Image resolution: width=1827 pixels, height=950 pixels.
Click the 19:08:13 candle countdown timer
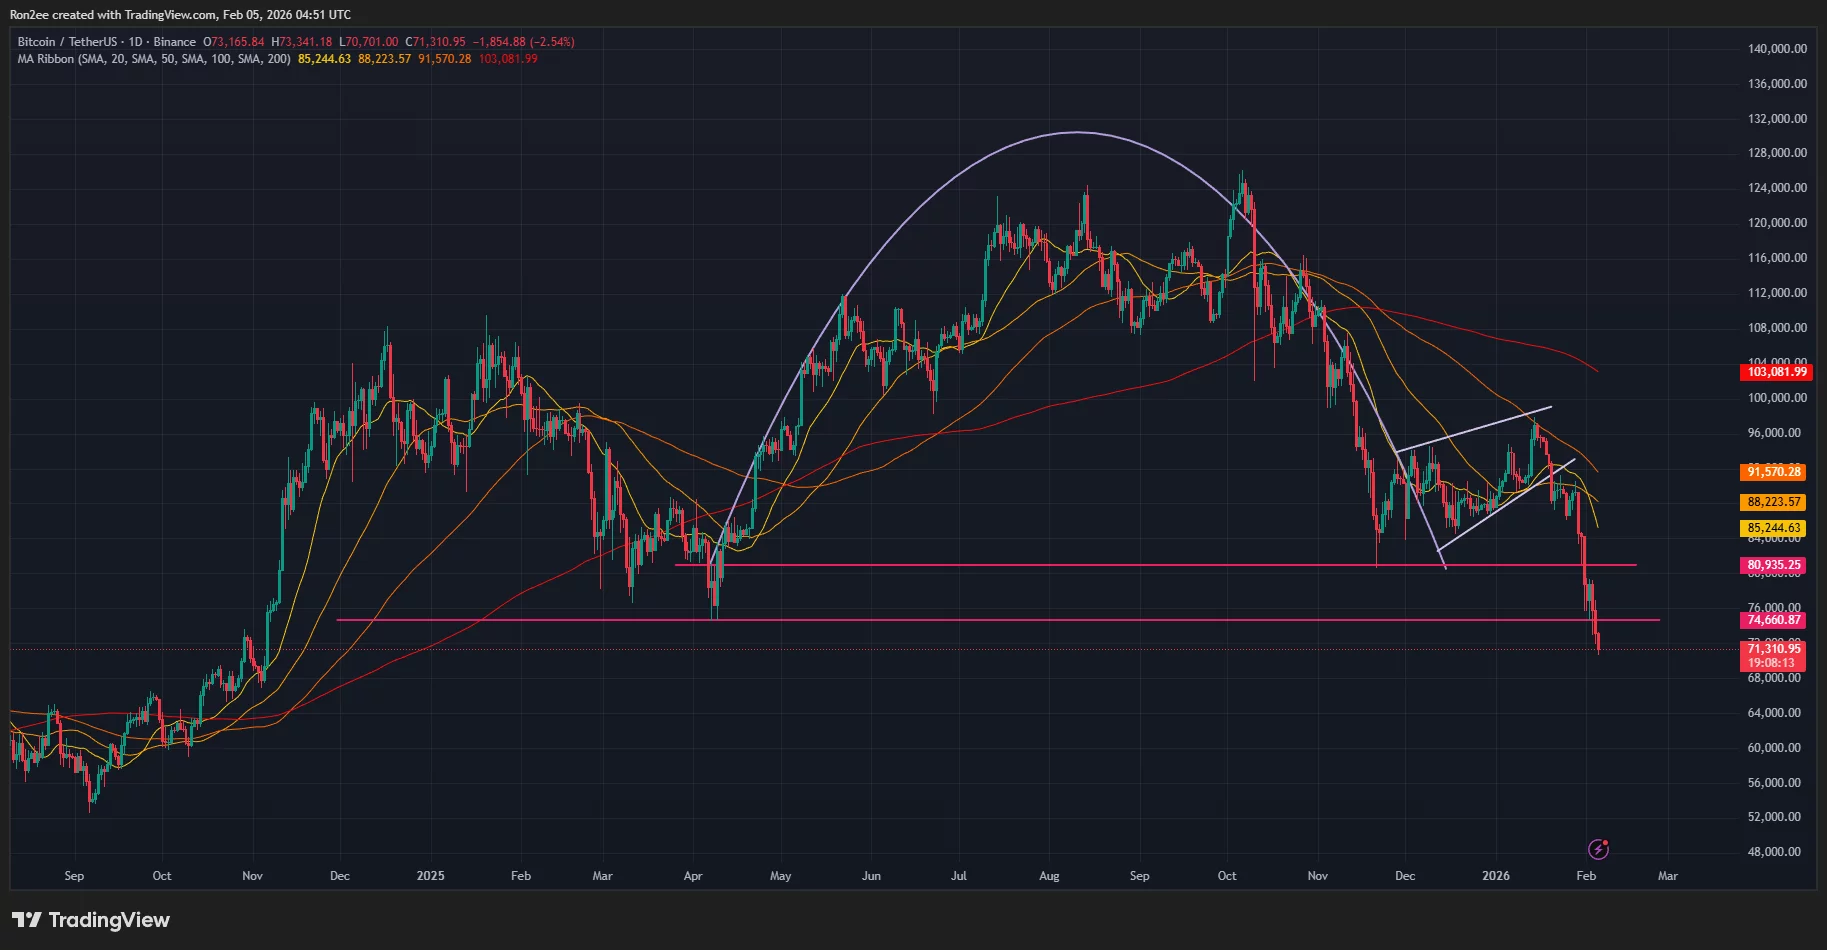(1773, 662)
